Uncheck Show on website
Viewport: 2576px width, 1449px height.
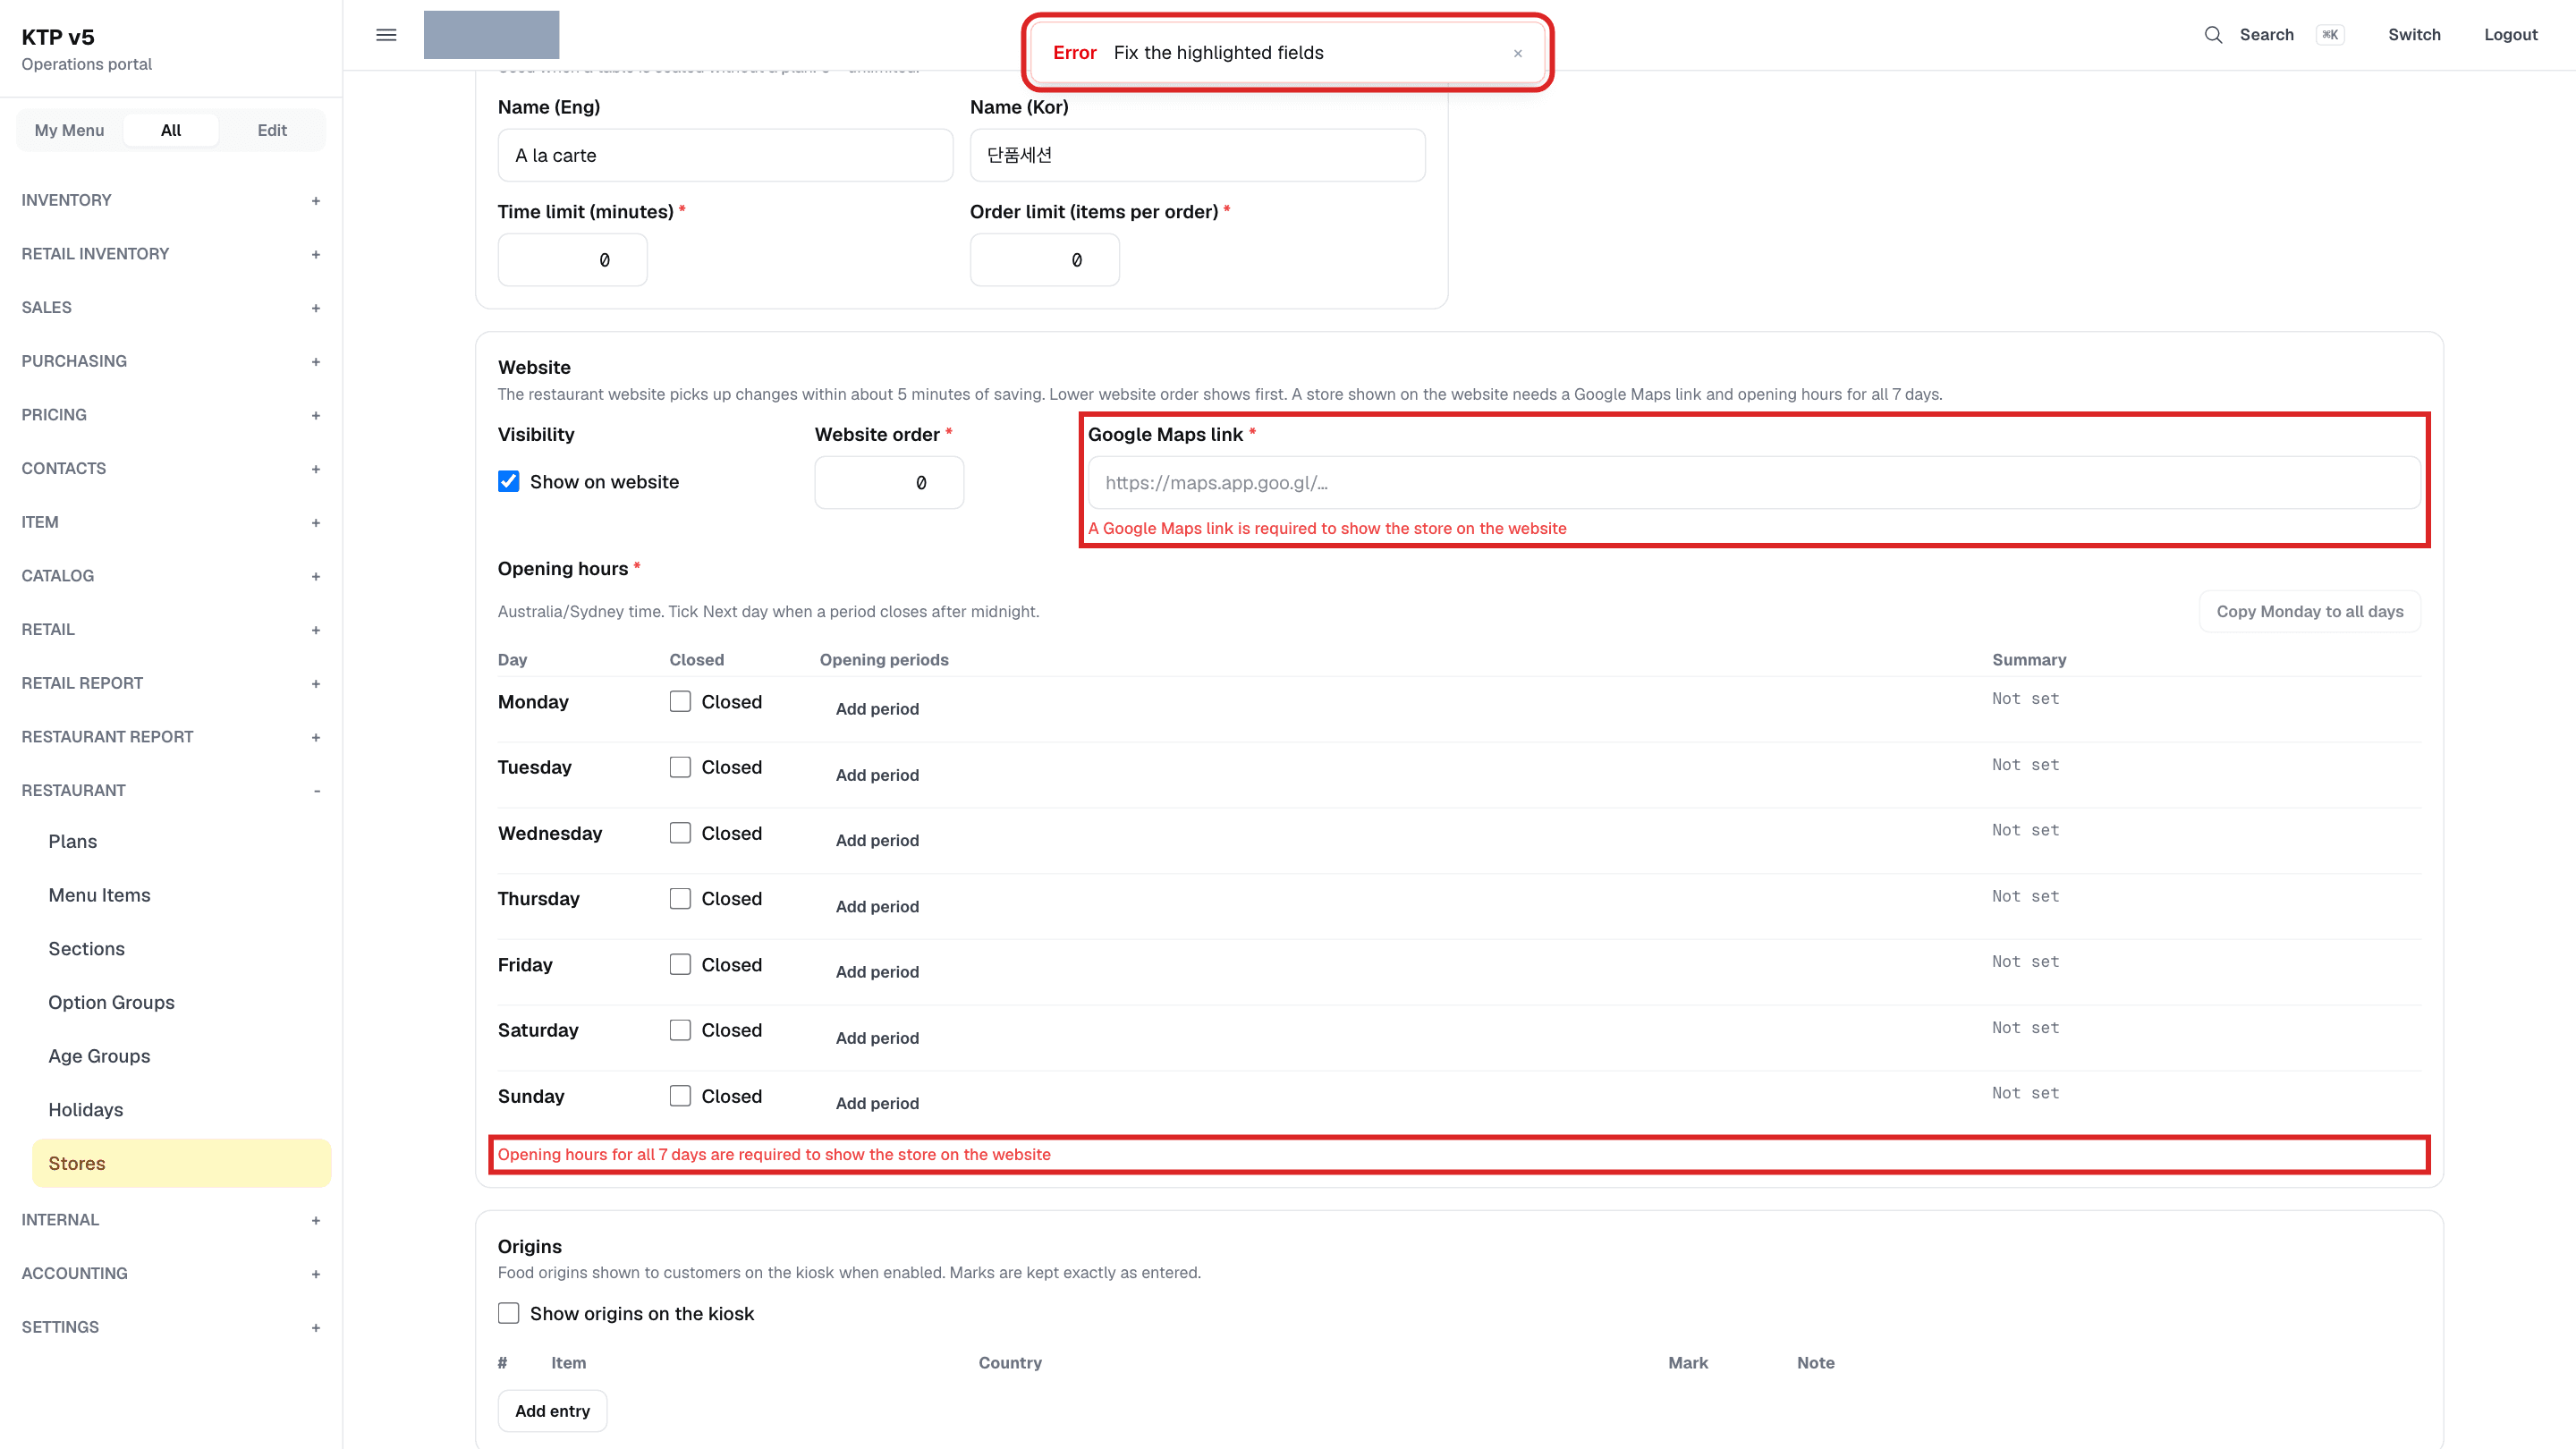[509, 482]
